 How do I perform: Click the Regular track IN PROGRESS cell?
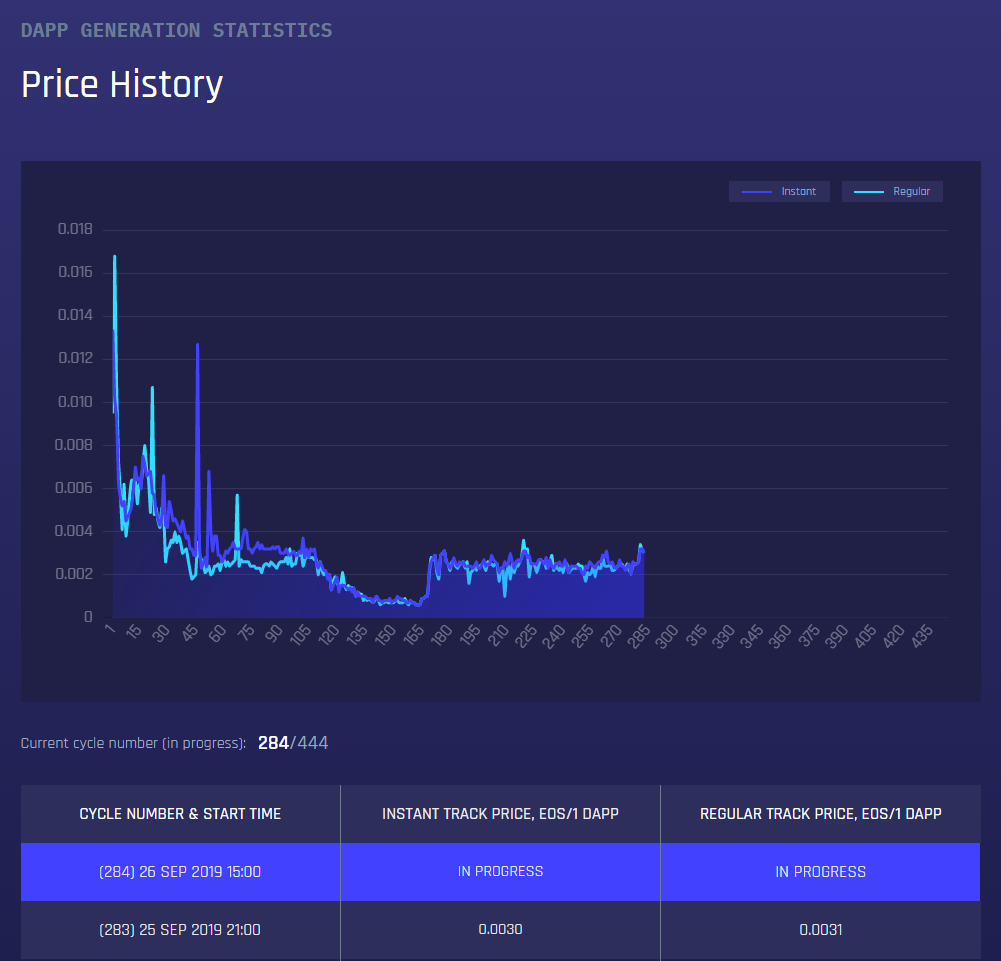pos(820,872)
